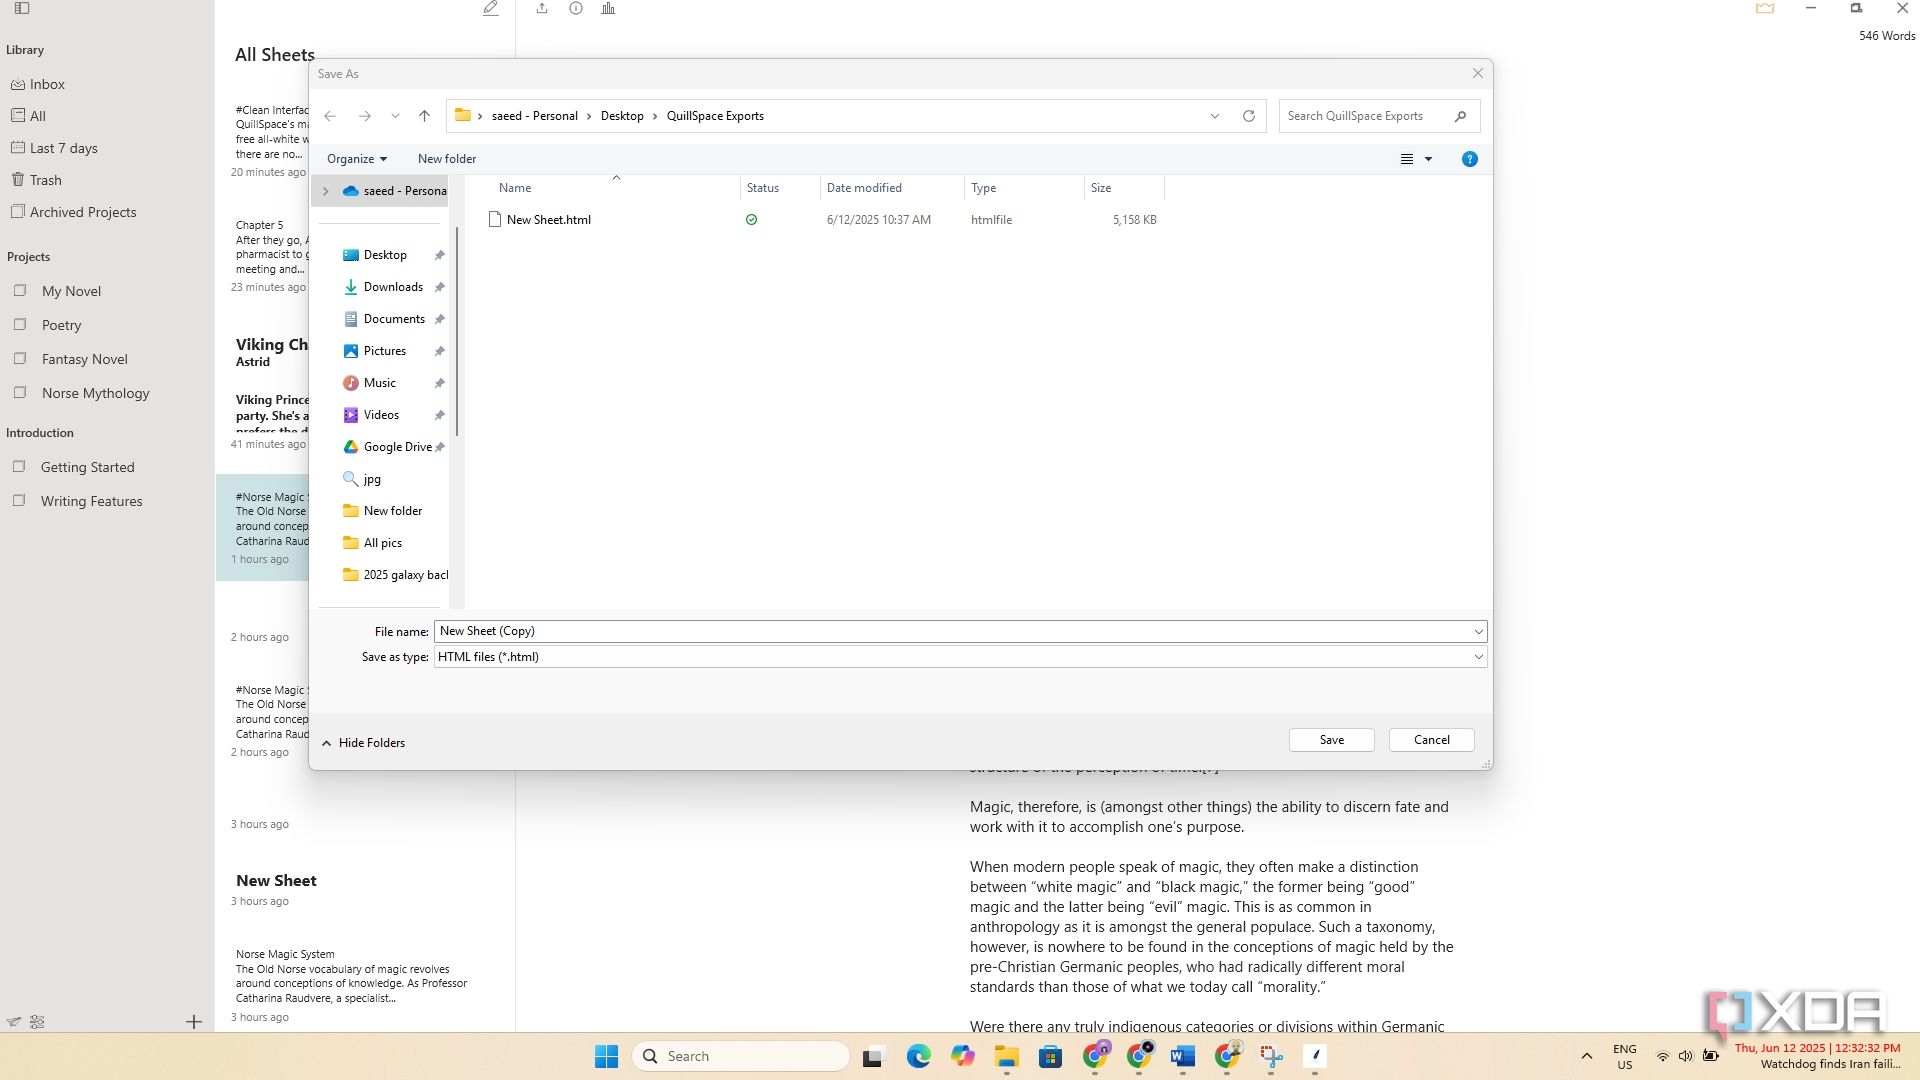Click the Save As help question icon
The width and height of the screenshot is (1920, 1080).
click(1470, 159)
